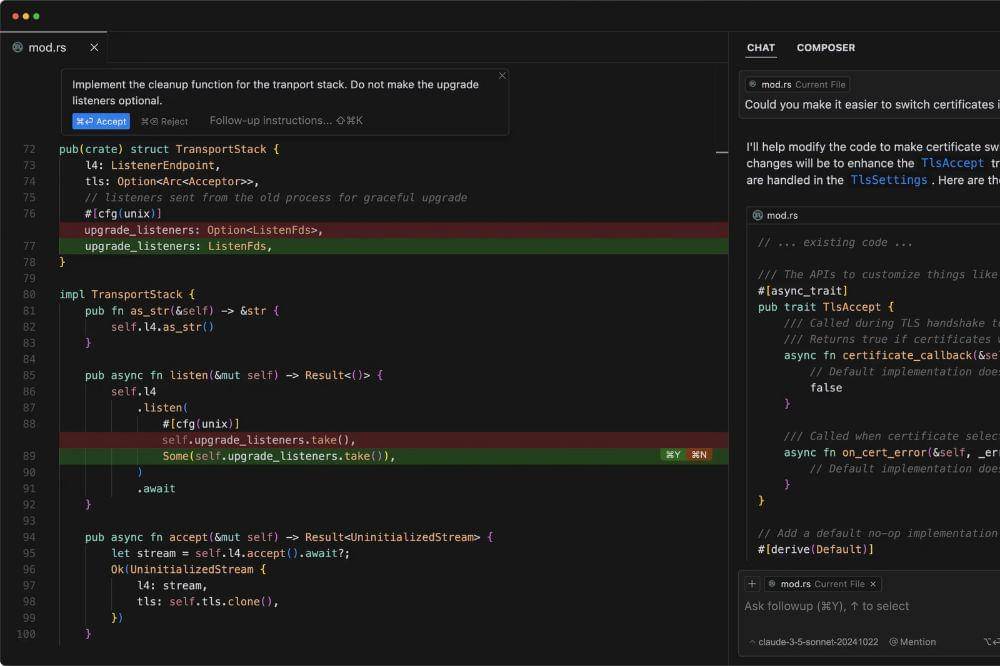
Task: Click the plus icon to add chat context
Action: [750, 584]
